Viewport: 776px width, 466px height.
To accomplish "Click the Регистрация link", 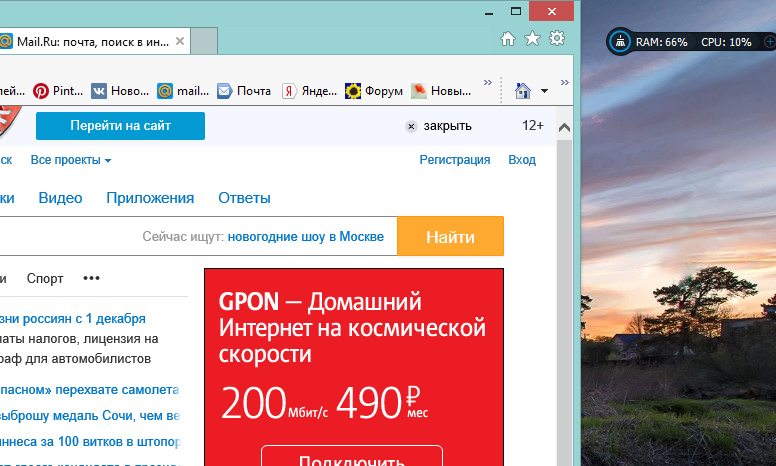I will tap(454, 160).
